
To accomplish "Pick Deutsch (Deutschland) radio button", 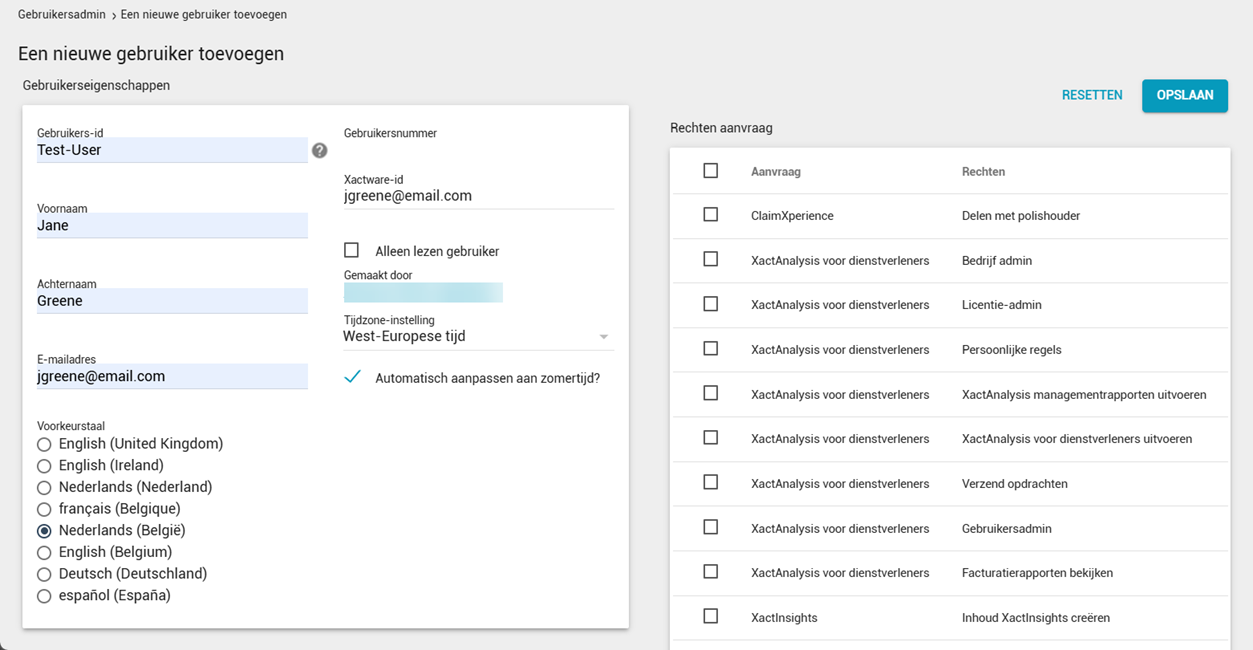I will click(x=44, y=574).
